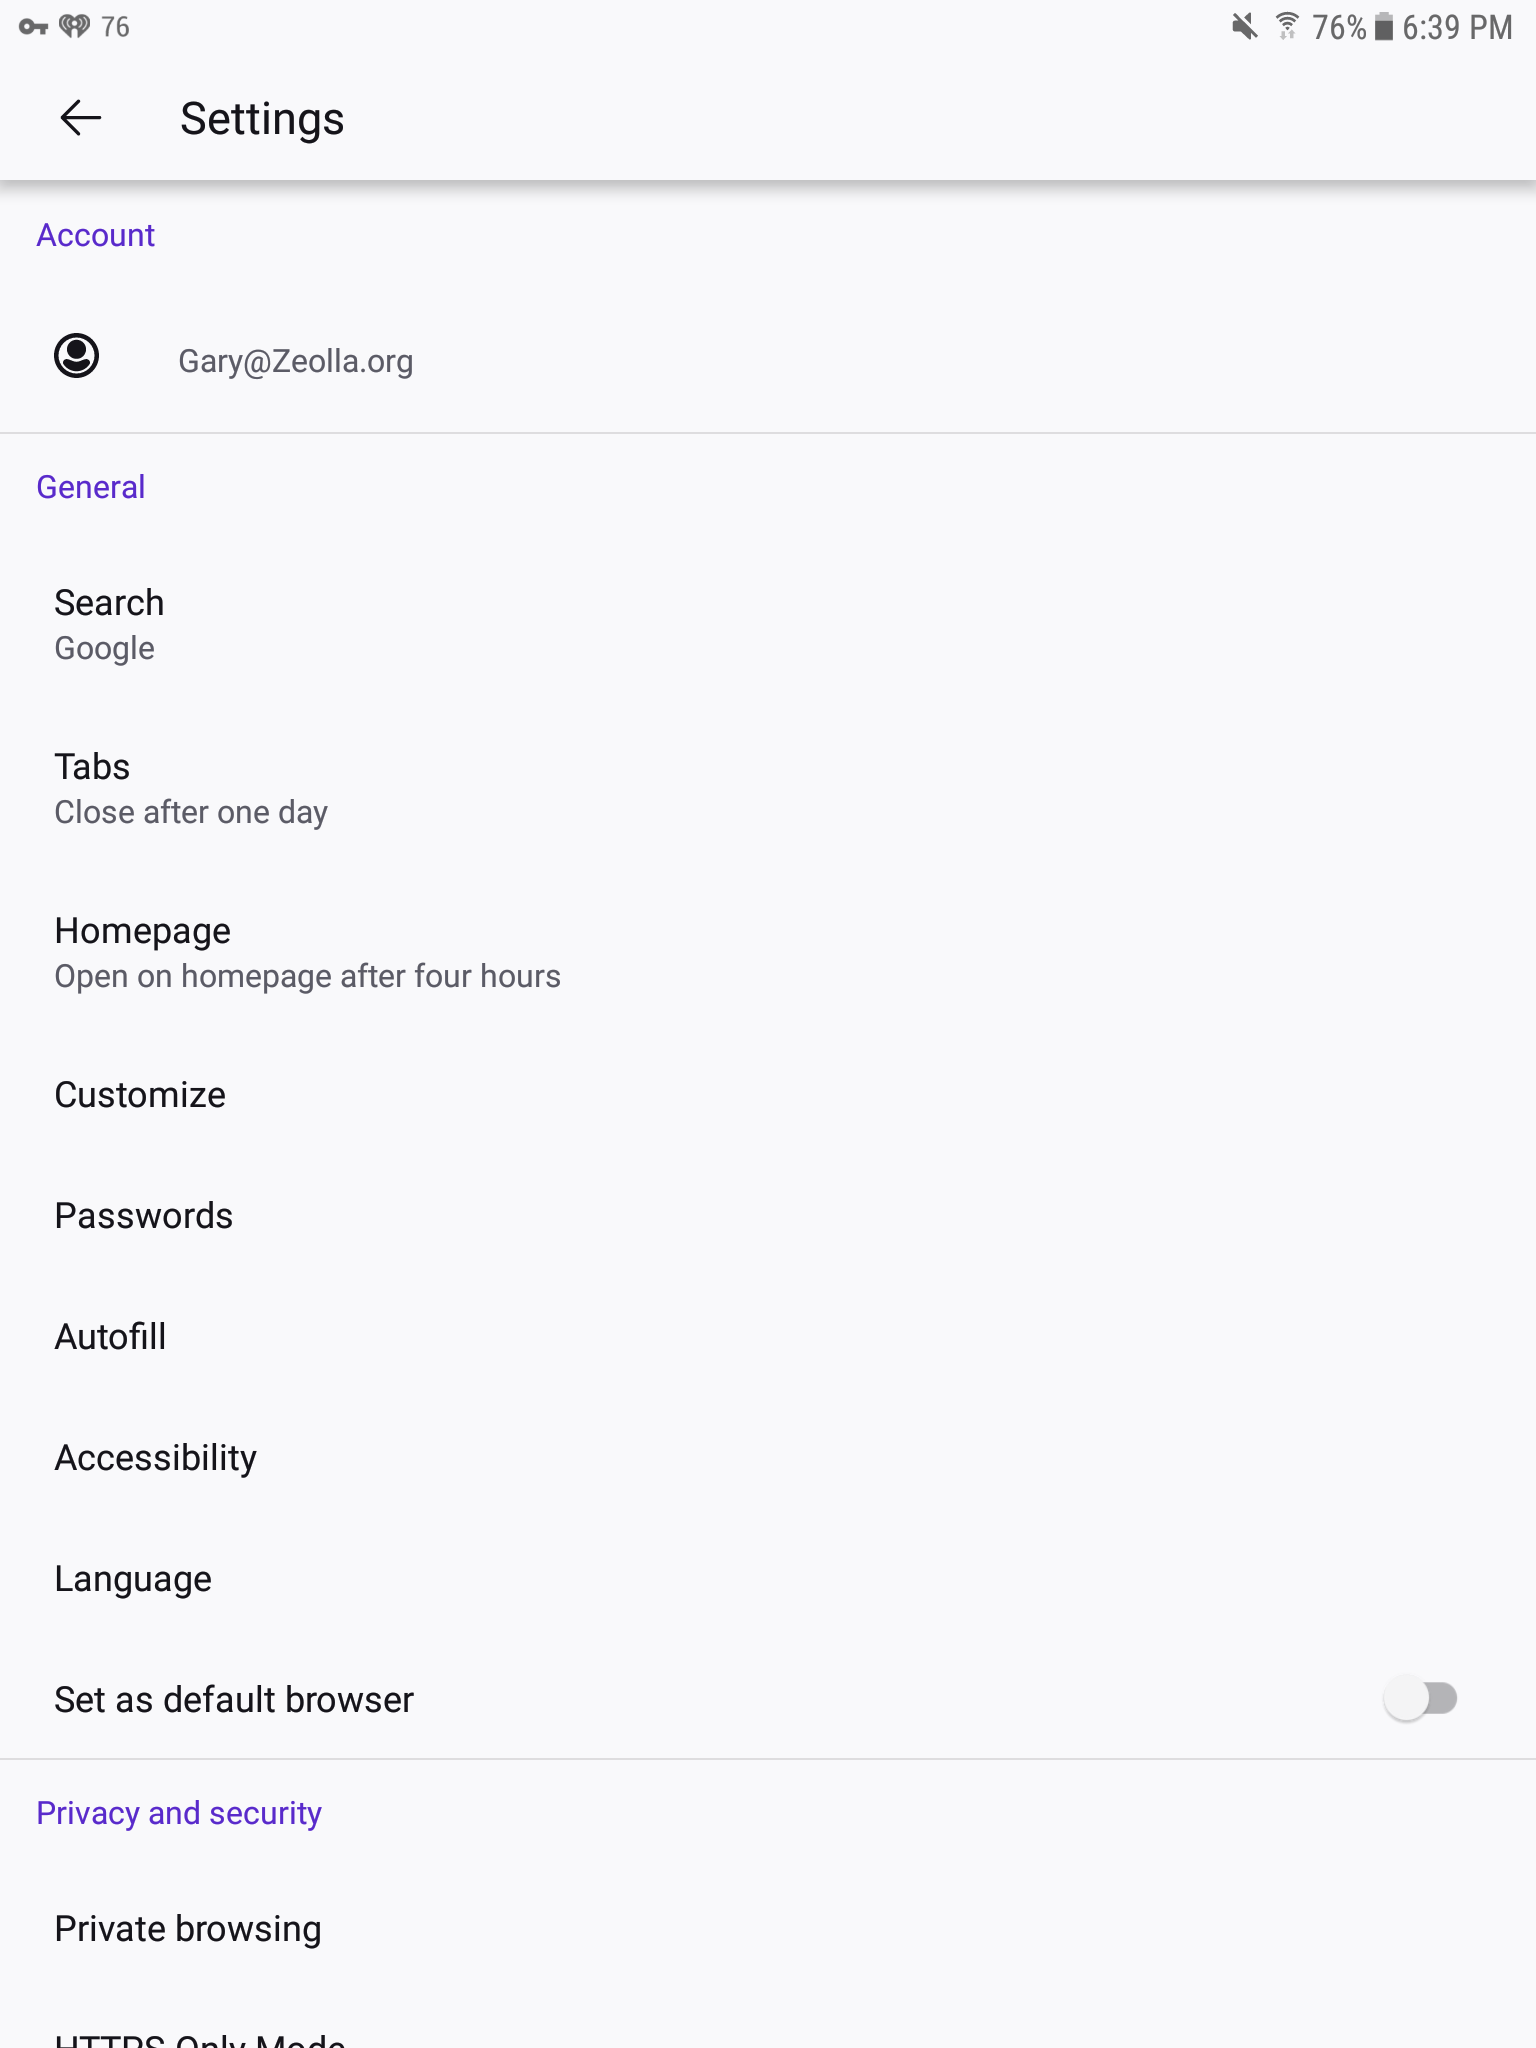Viewport: 1536px width, 2048px height.
Task: Open Private browsing settings
Action: 188,1929
